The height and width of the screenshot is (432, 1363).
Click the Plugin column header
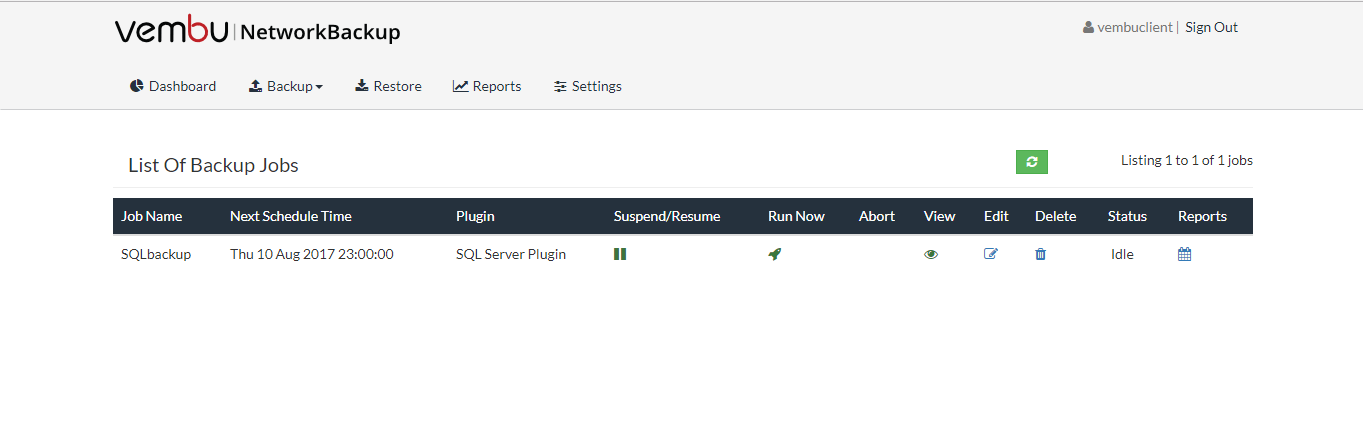pyautogui.click(x=475, y=216)
